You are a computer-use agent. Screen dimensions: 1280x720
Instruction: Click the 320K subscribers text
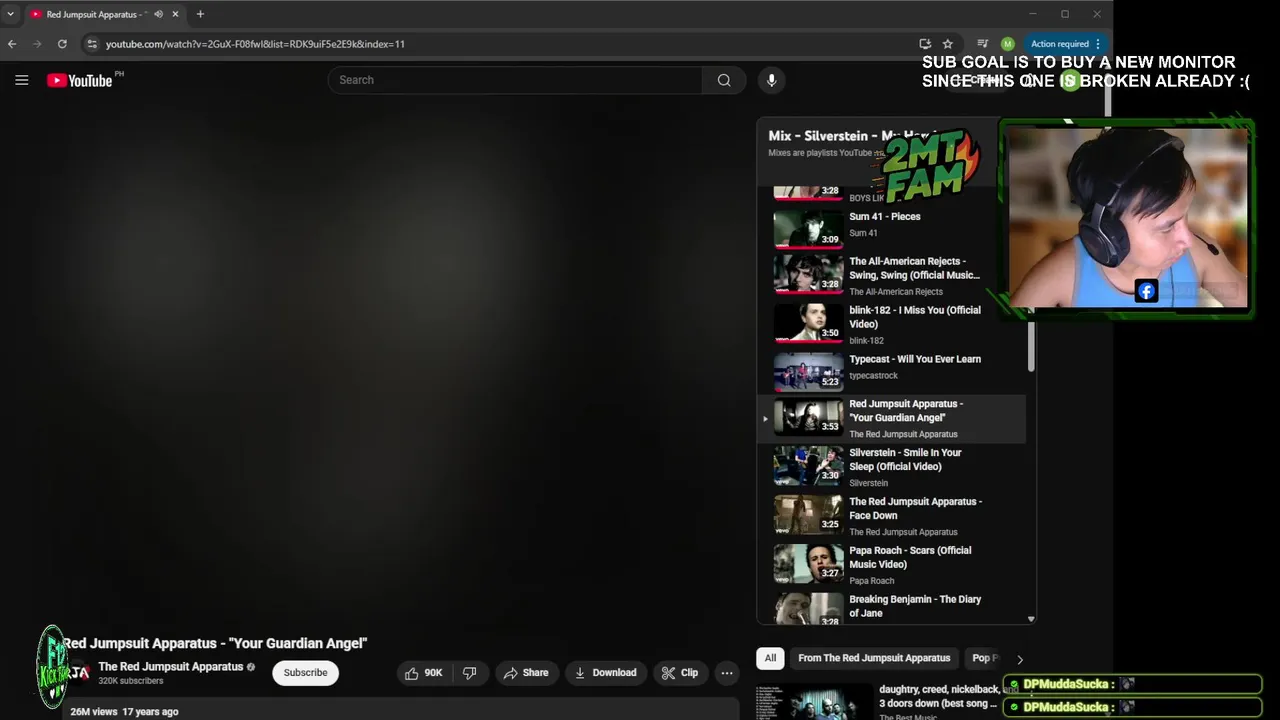(x=131, y=681)
